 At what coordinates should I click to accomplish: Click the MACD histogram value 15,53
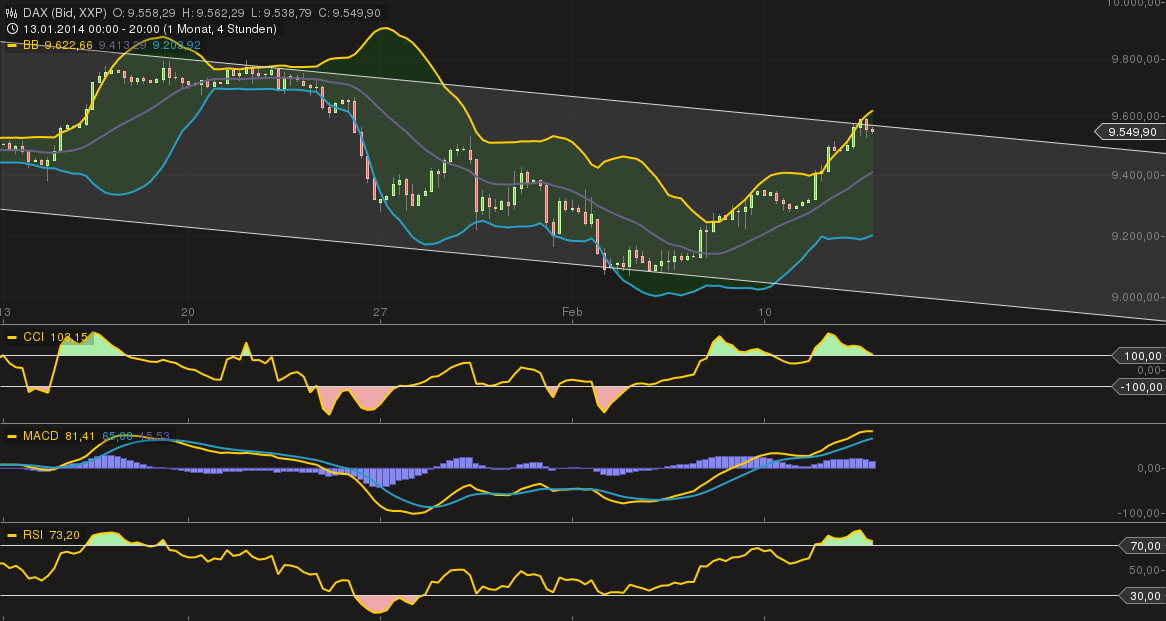coord(154,436)
